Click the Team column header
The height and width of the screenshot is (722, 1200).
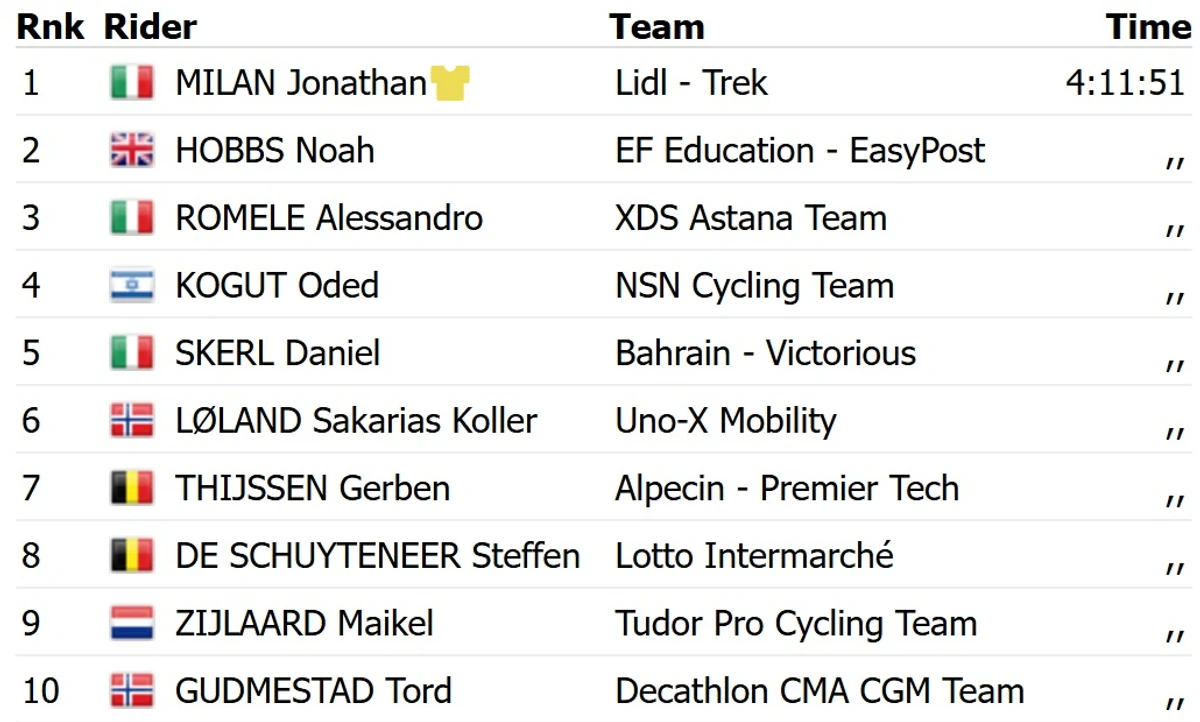[x=657, y=27]
